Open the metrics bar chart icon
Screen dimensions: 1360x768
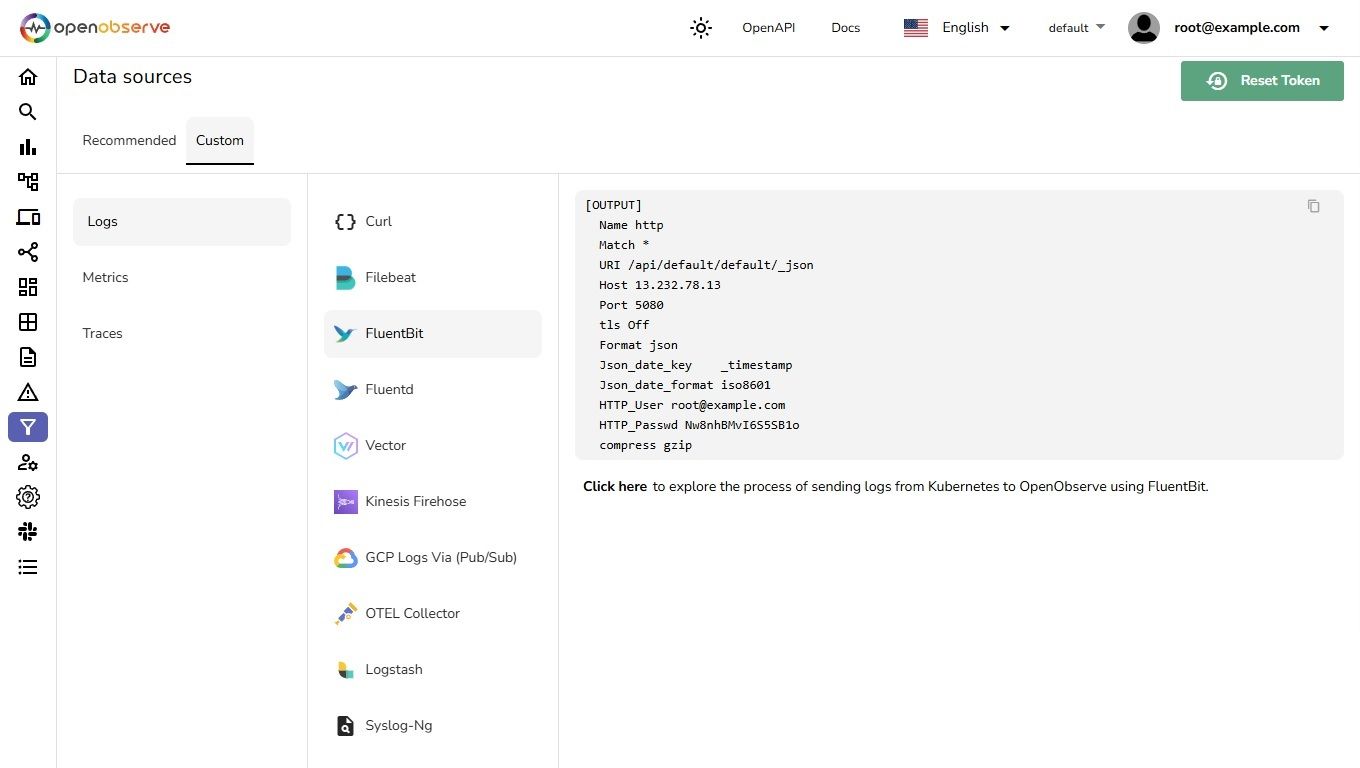(28, 147)
